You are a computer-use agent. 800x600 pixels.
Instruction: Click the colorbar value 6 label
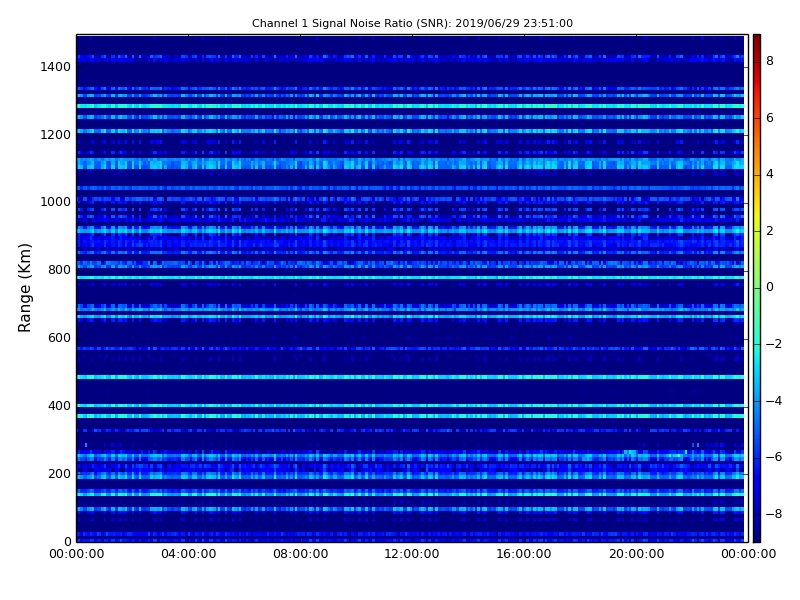(x=770, y=118)
